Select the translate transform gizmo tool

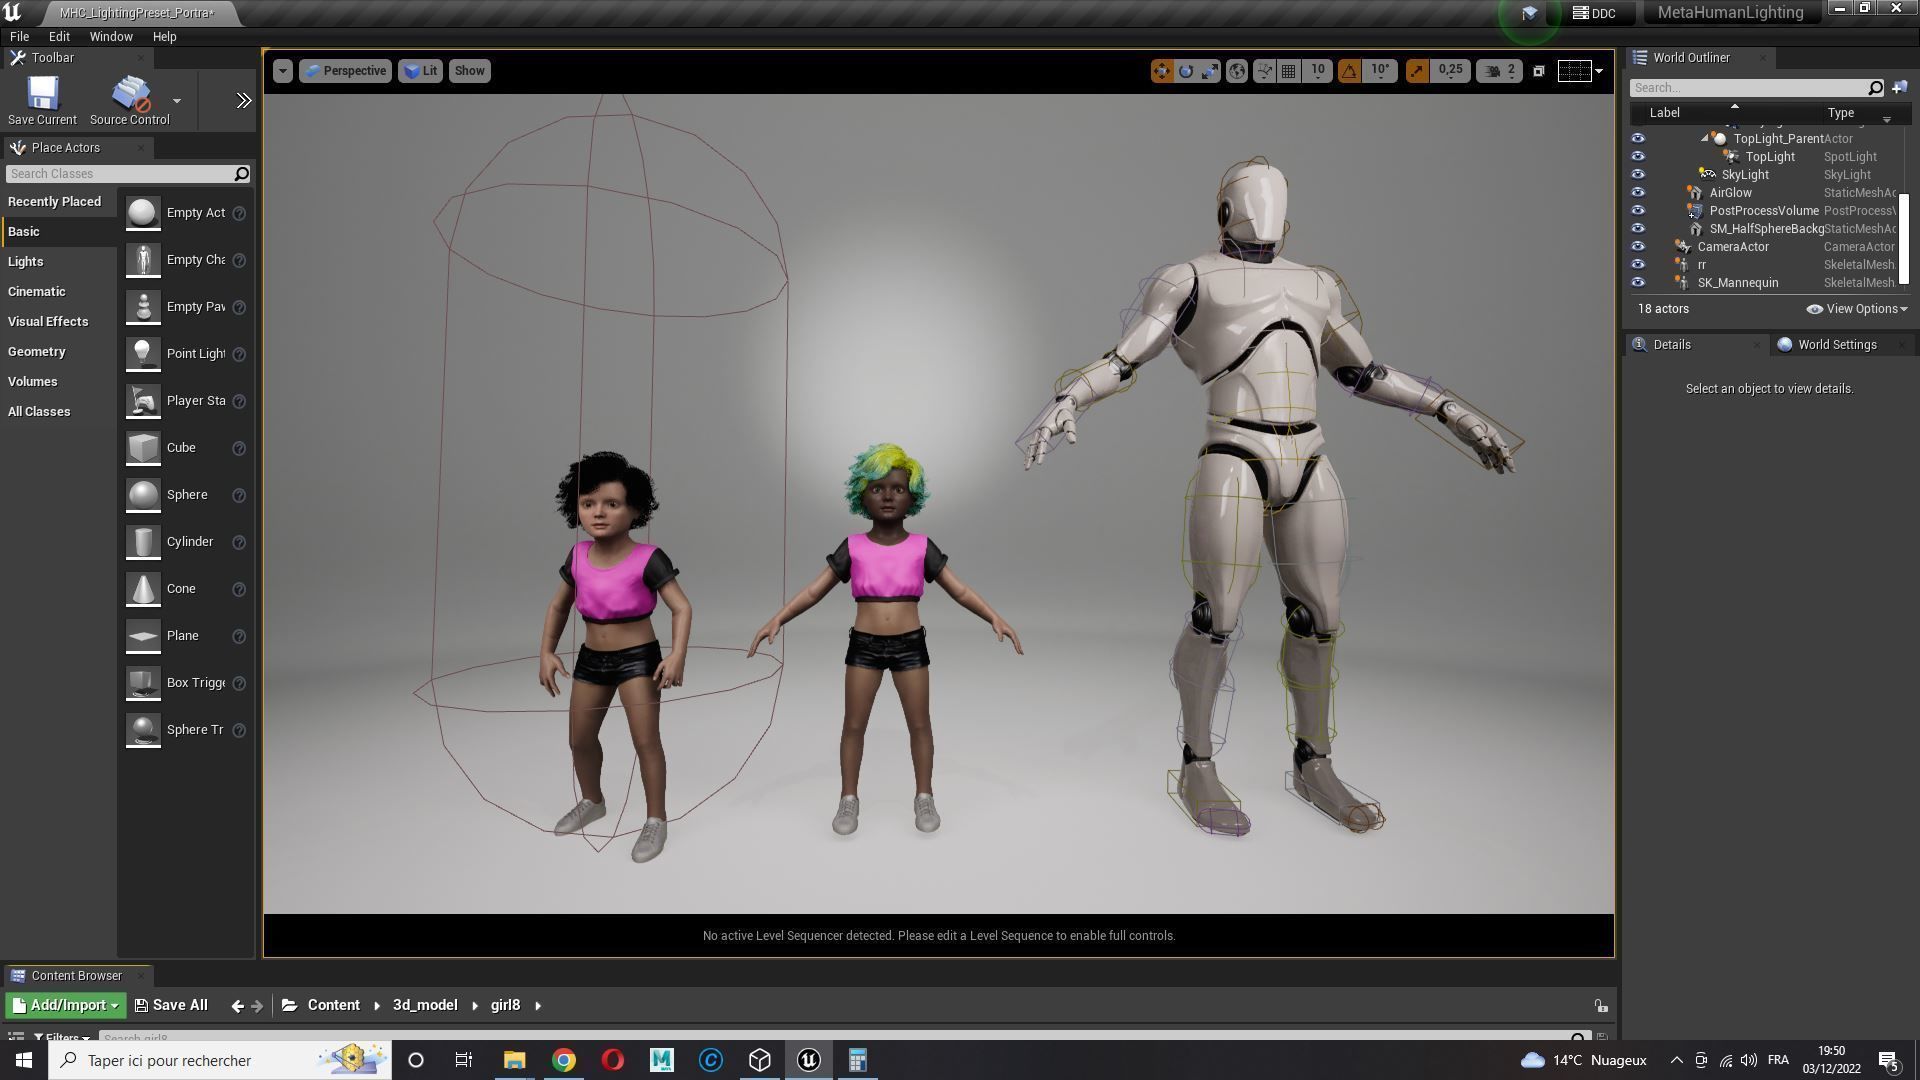[1161, 71]
